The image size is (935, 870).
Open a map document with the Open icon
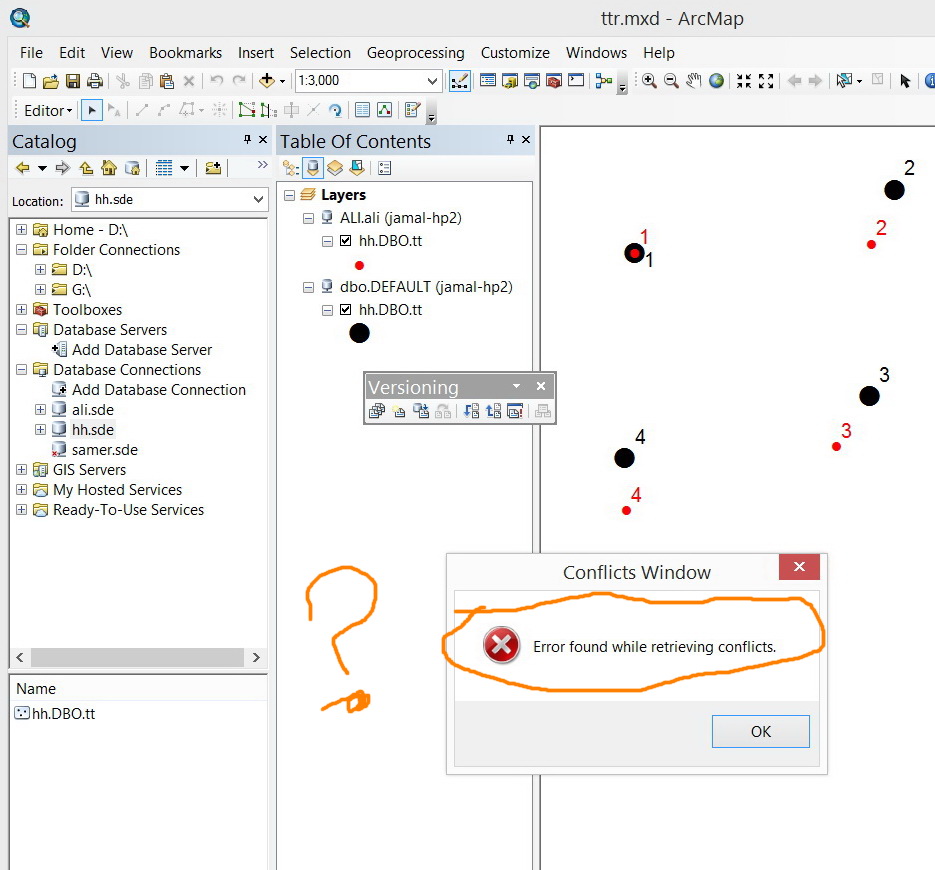[x=51, y=81]
